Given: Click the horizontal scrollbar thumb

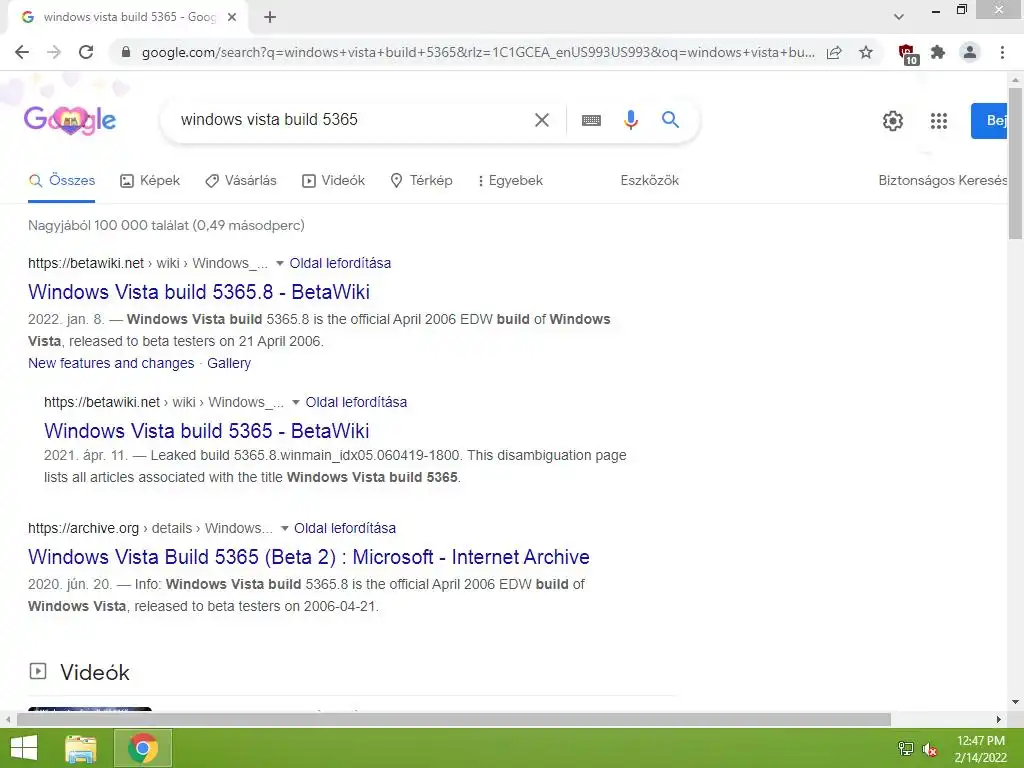Looking at the screenshot, I should pyautogui.click(x=454, y=719).
